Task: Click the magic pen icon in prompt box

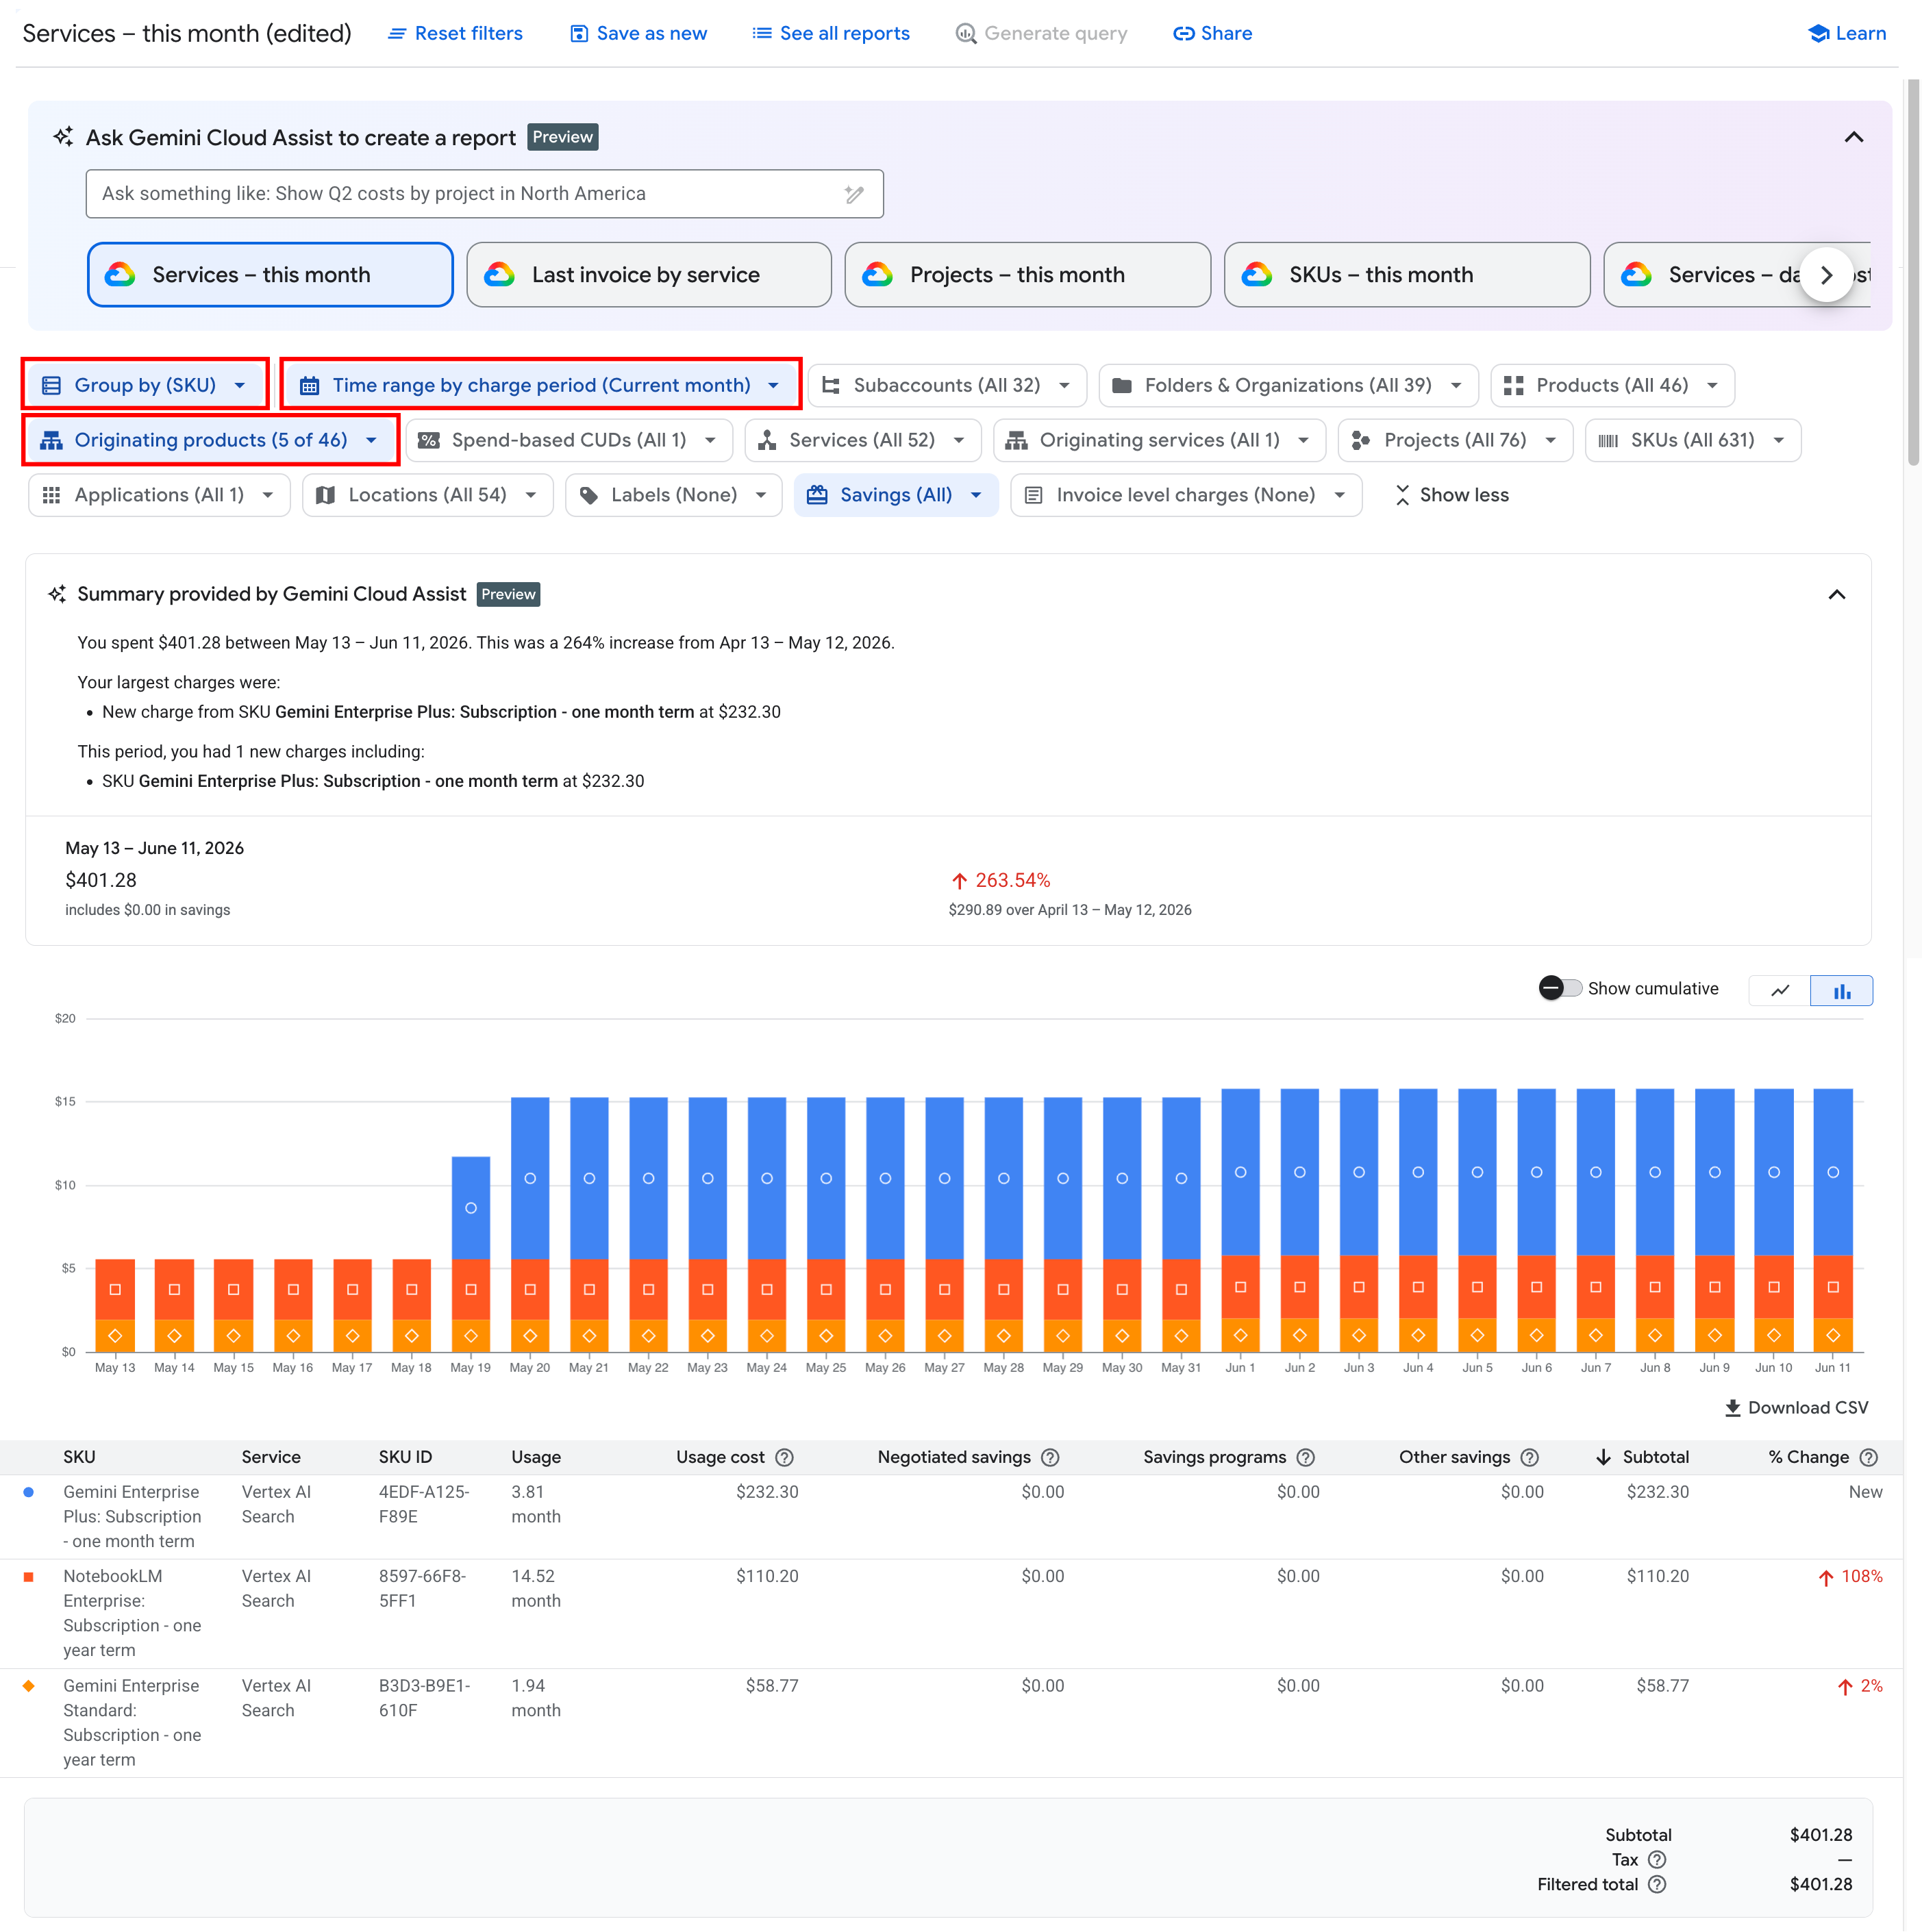Action: pos(854,193)
